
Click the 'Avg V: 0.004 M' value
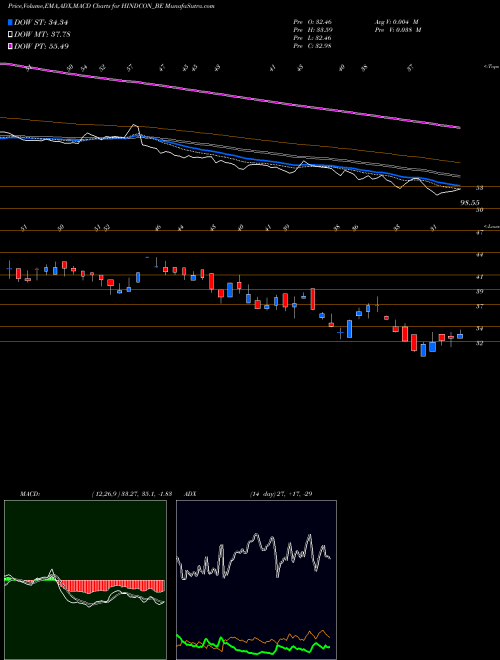coord(397,22)
